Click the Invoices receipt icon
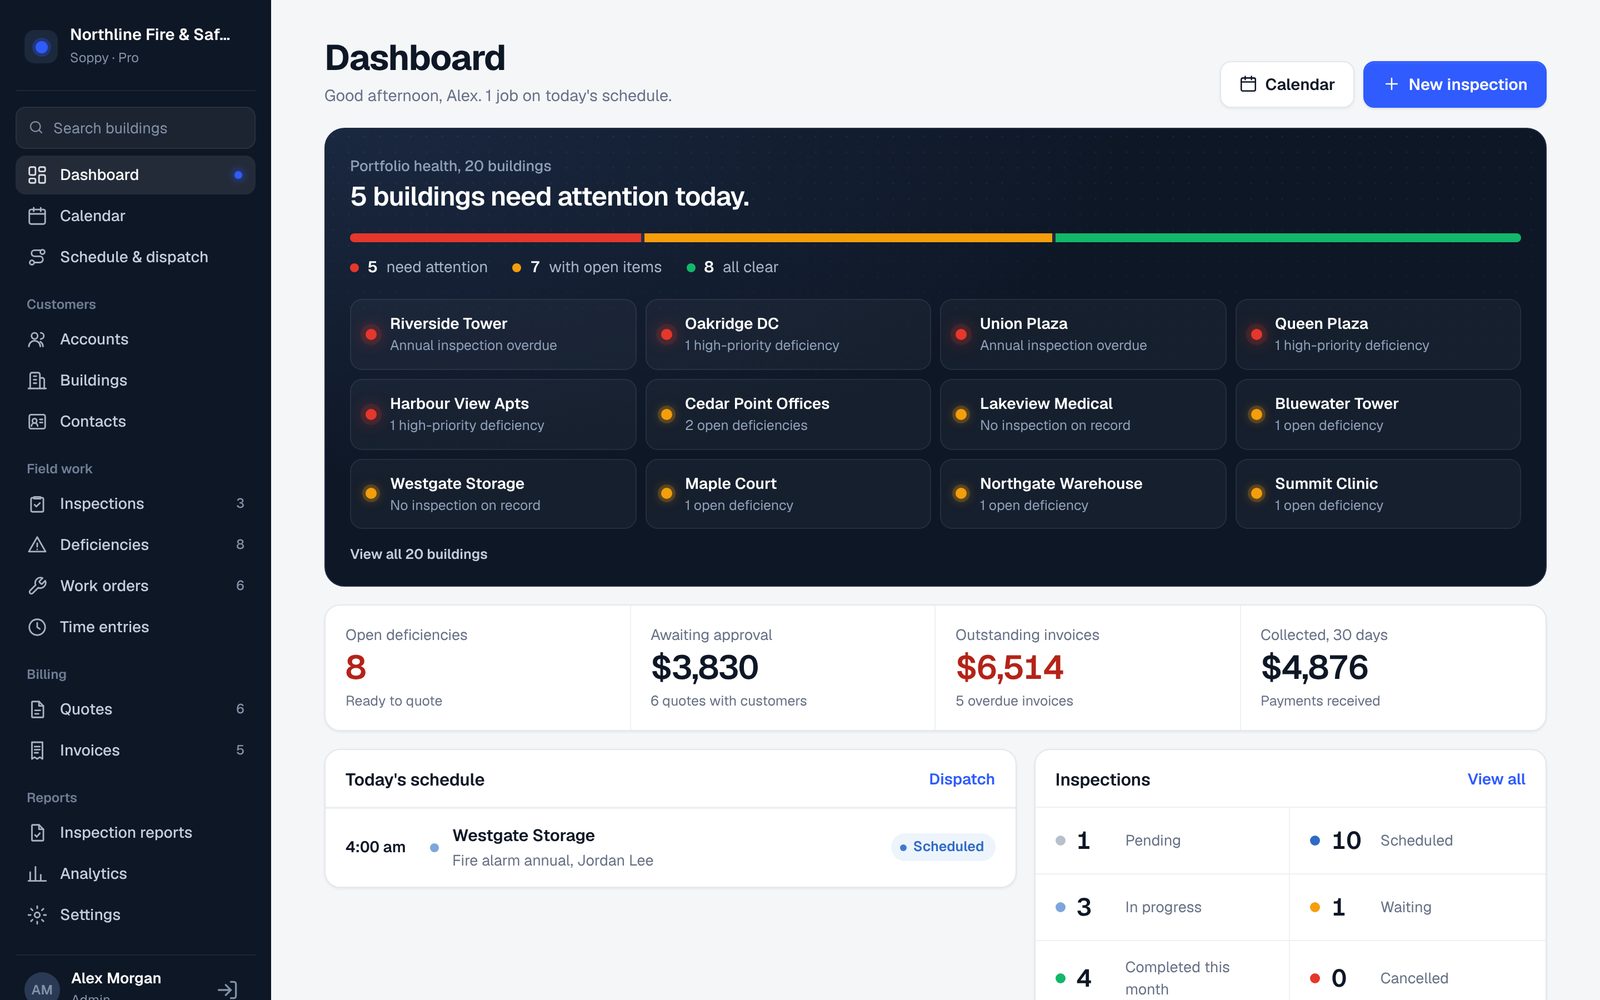 [37, 750]
